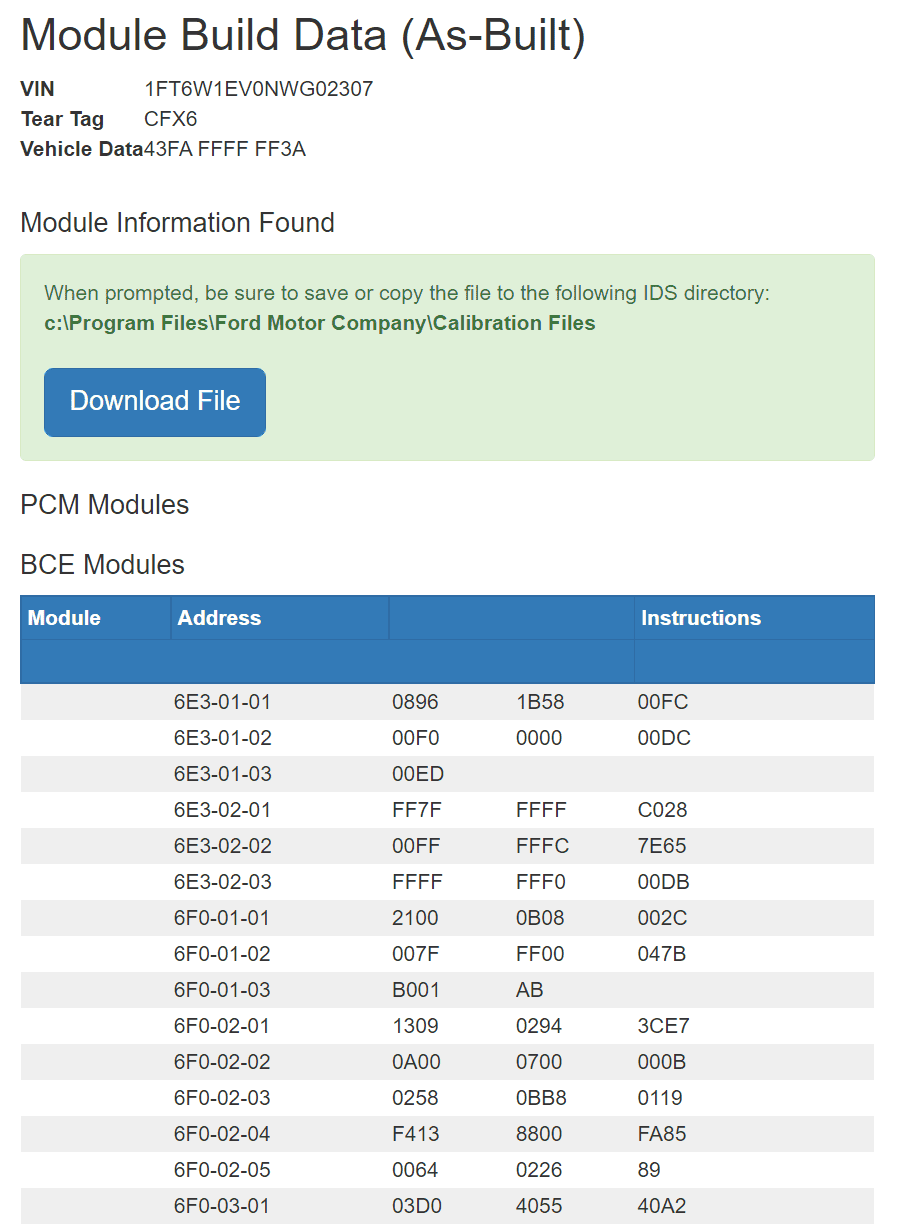Click the Calibration Files directory path
This screenshot has width=924, height=1224.
[319, 322]
